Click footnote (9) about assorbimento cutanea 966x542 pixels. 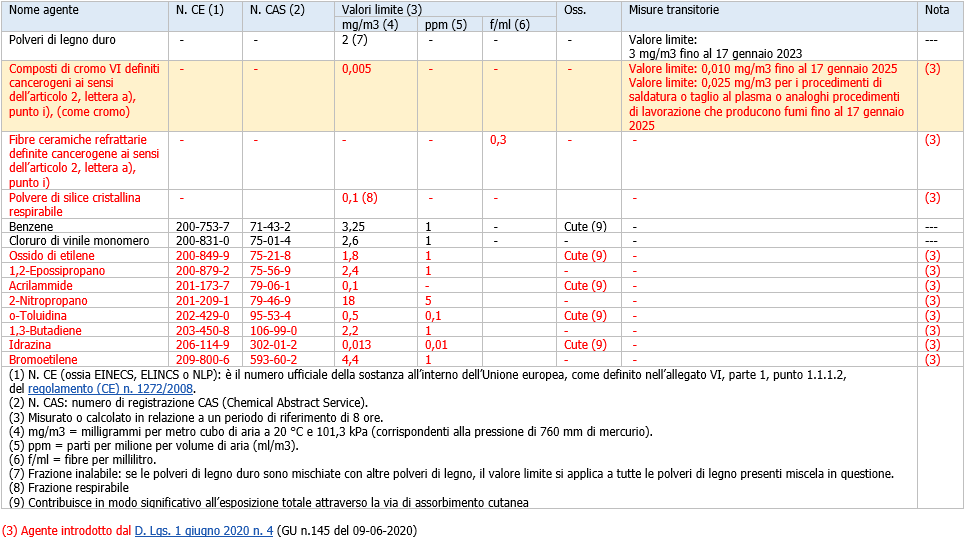tap(268, 502)
